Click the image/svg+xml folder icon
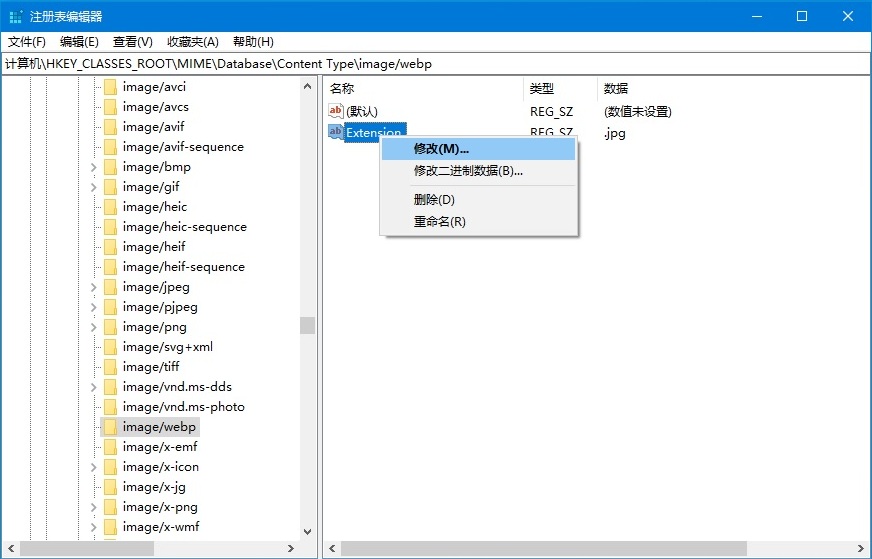 tap(110, 347)
